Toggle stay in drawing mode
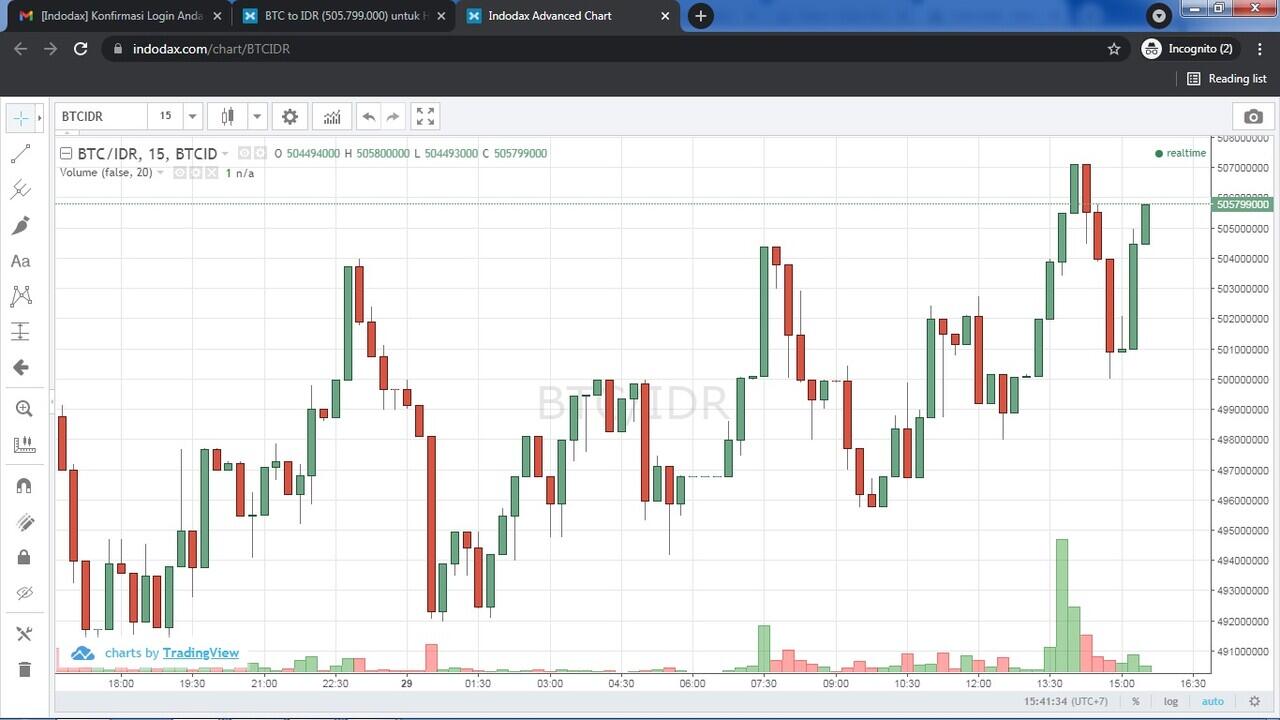The image size is (1280, 720). (24, 522)
